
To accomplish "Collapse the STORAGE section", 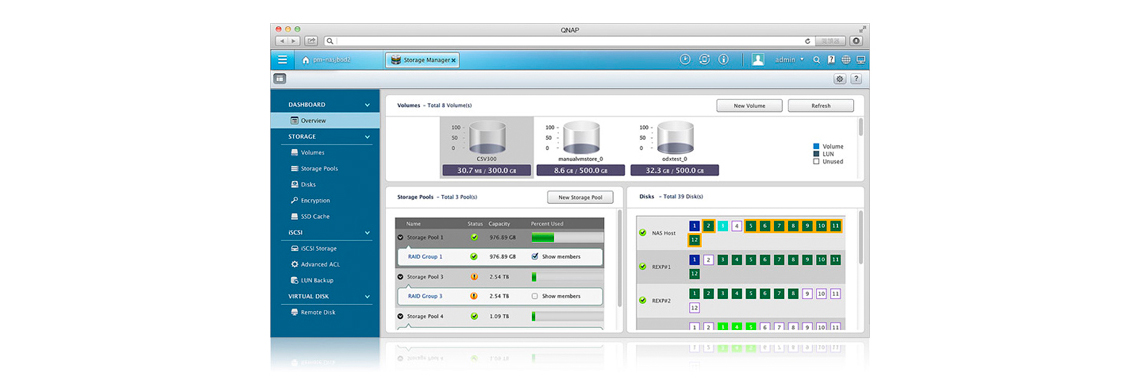I will click(367, 137).
